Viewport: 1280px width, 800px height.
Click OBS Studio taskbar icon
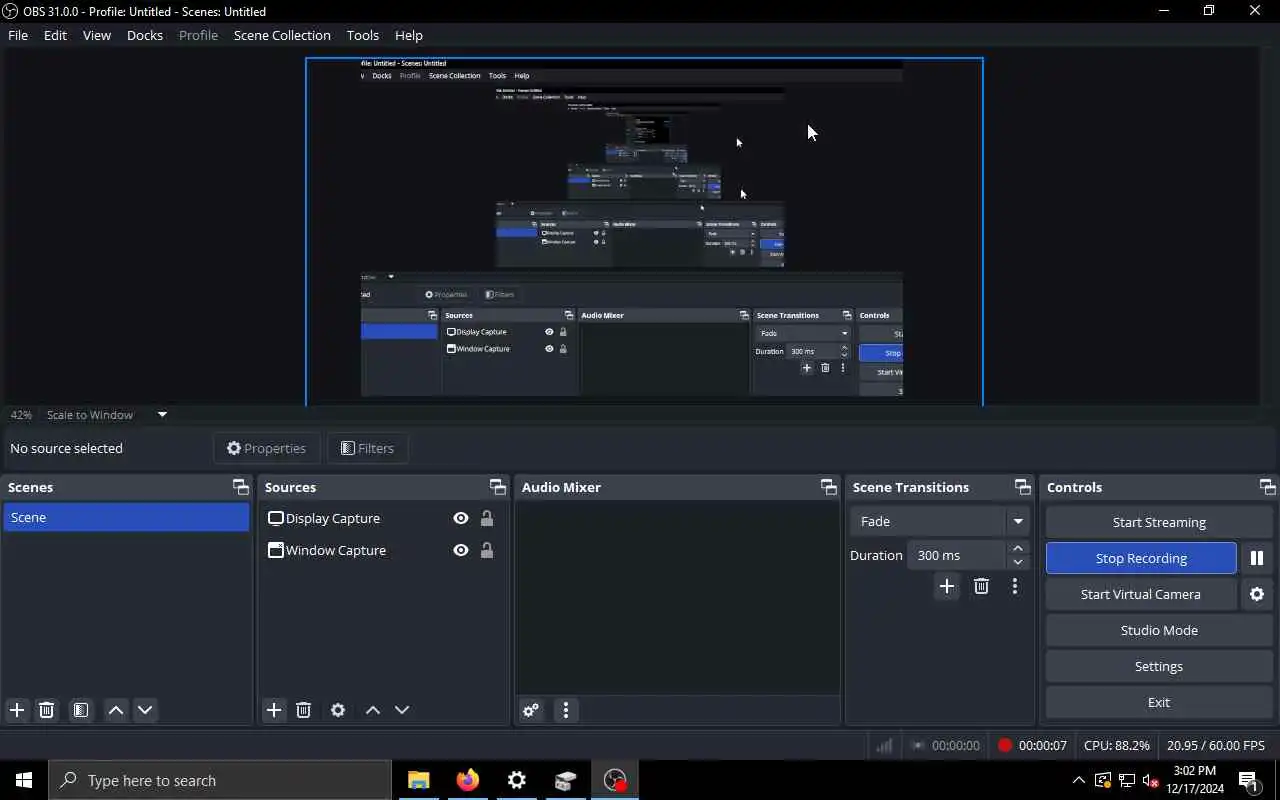pos(614,780)
